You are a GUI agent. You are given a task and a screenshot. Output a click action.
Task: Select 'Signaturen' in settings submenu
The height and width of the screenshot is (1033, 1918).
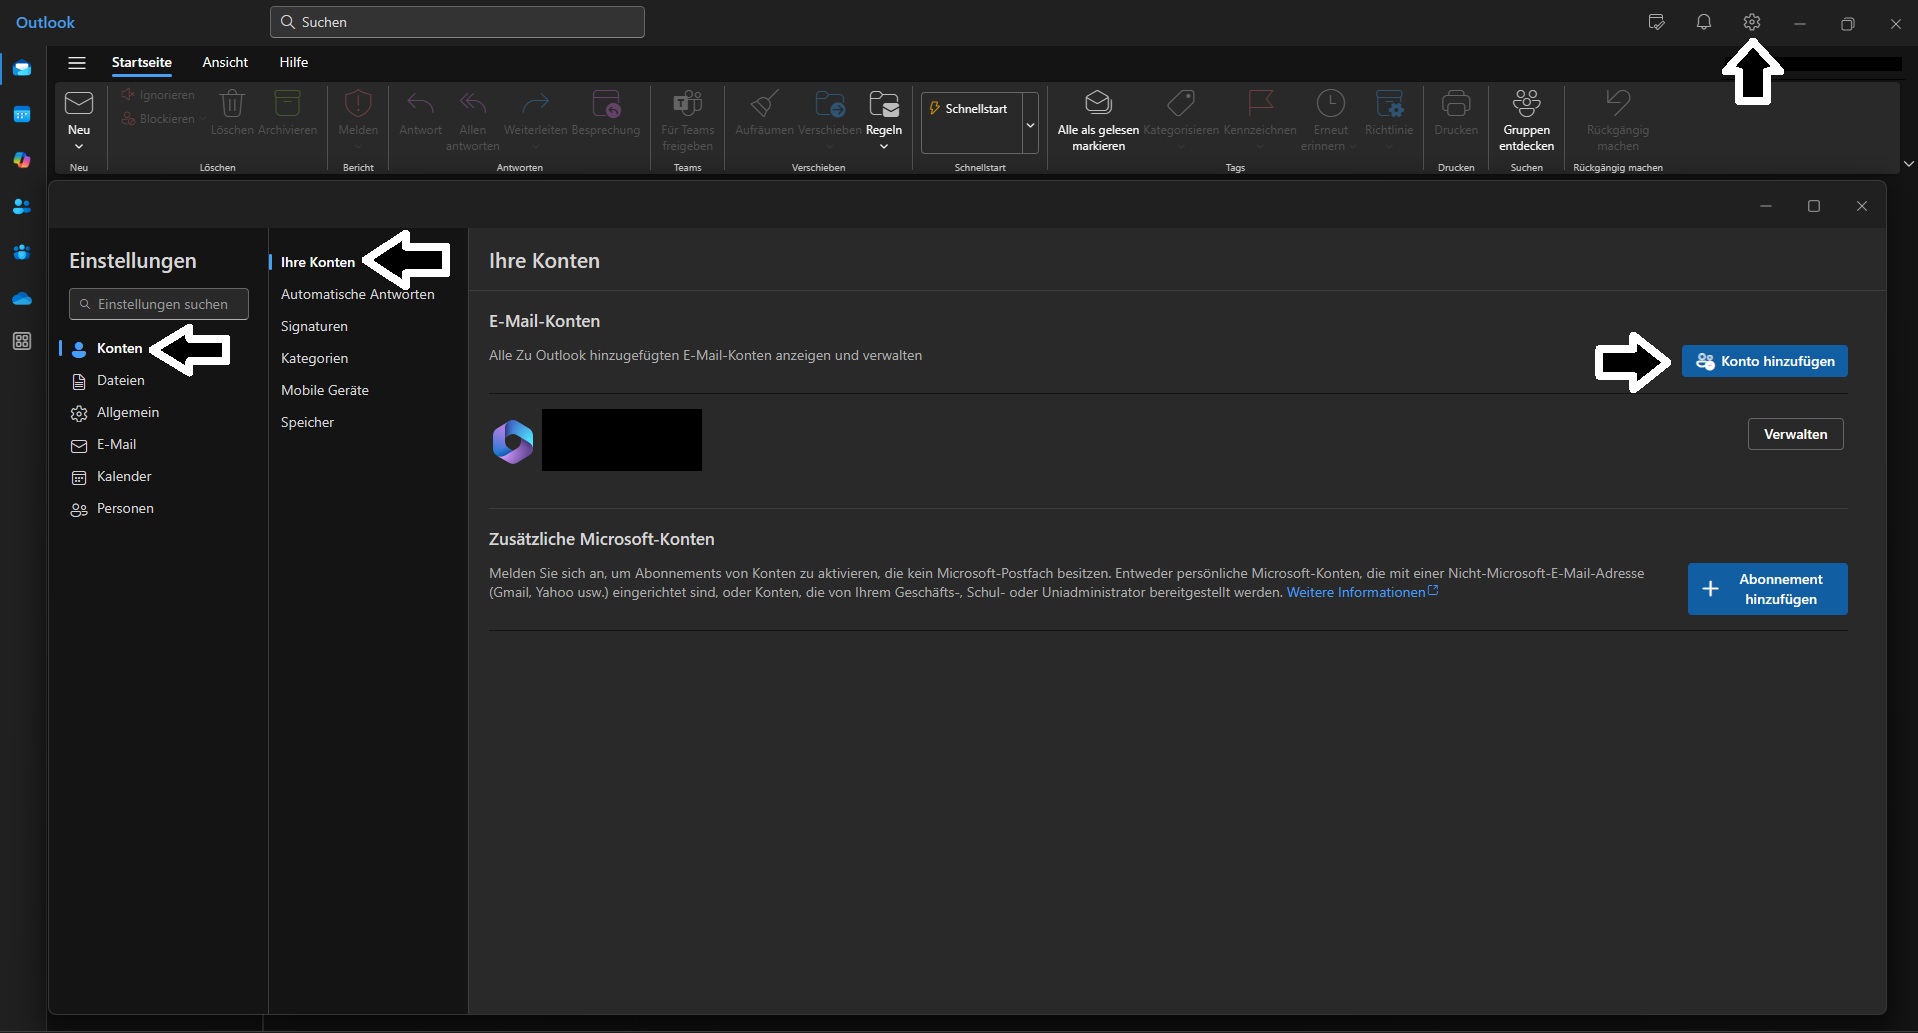click(314, 326)
